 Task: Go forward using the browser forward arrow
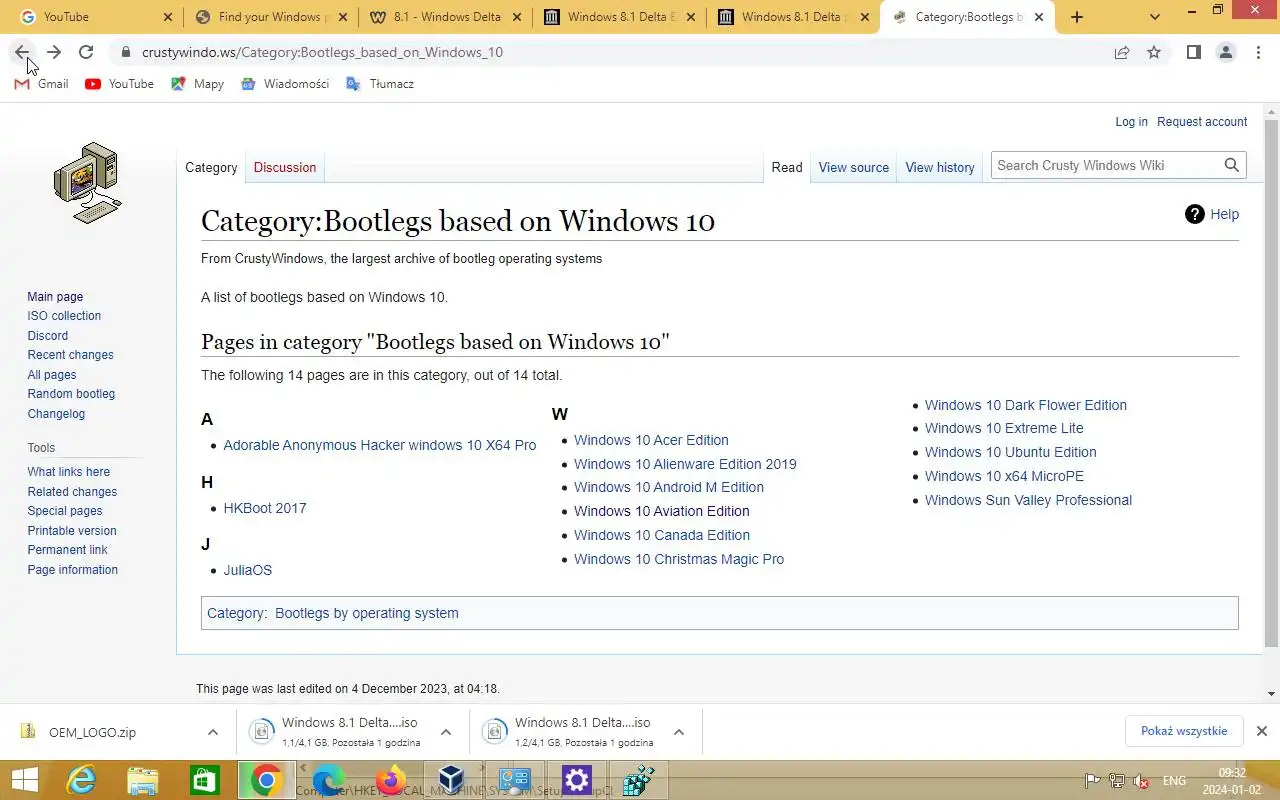[54, 52]
